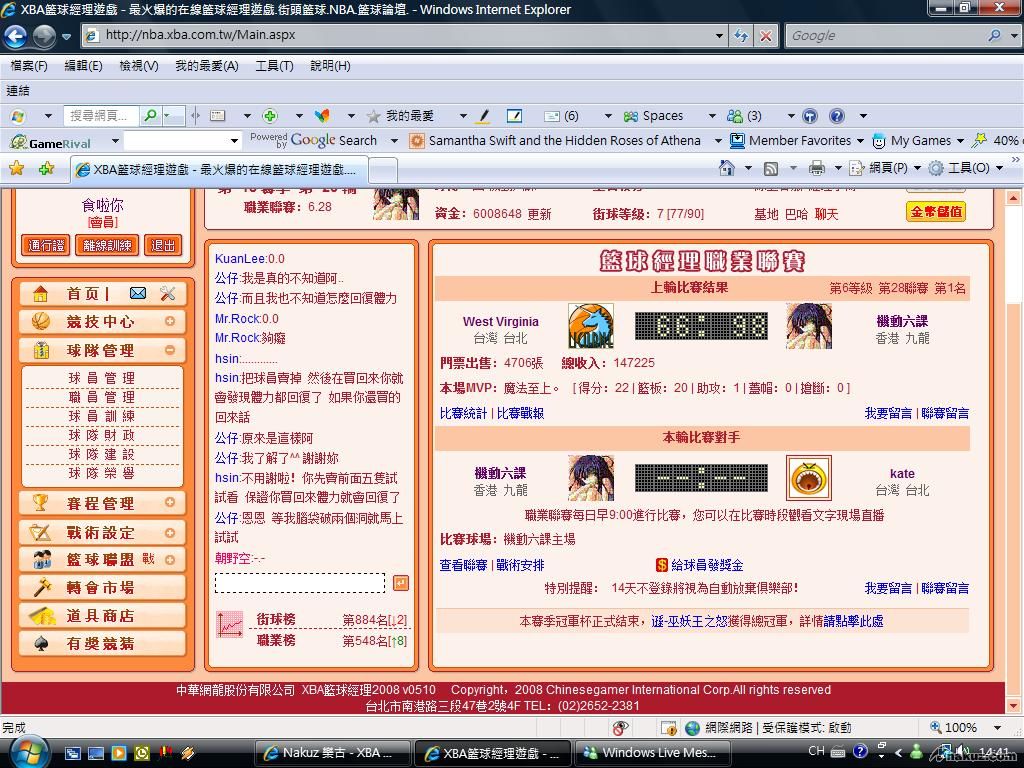Click the page vertical scrollbar down arrow
1024x768 pixels.
(x=1014, y=705)
